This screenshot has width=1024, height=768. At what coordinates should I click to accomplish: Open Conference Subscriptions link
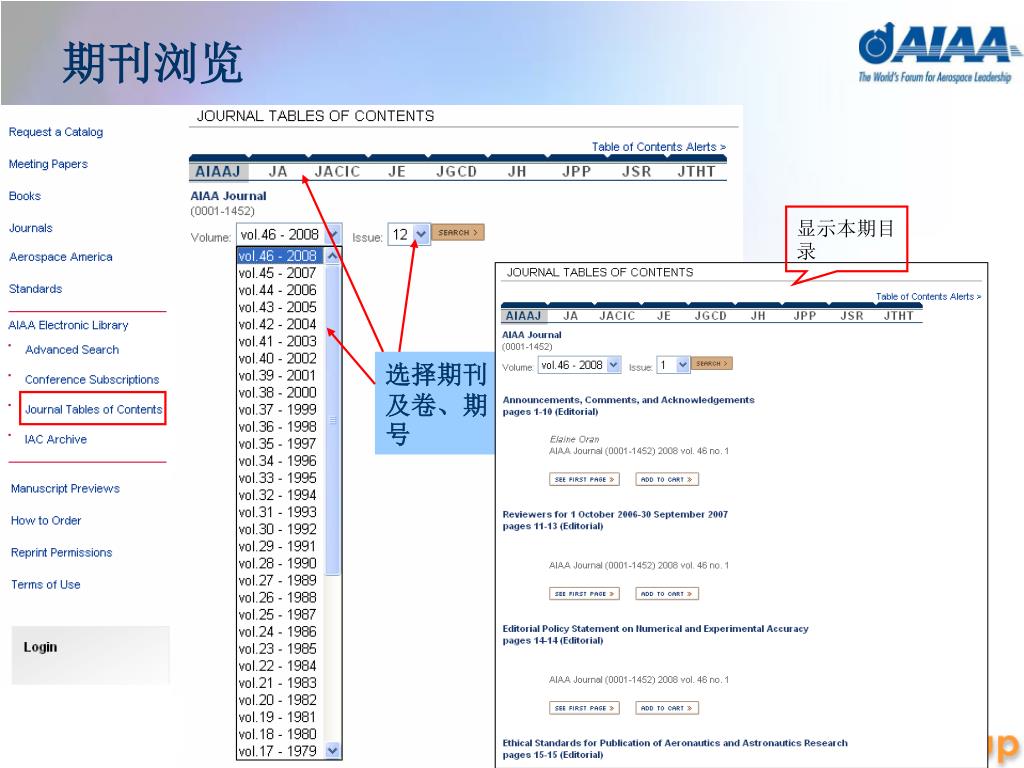coord(92,379)
